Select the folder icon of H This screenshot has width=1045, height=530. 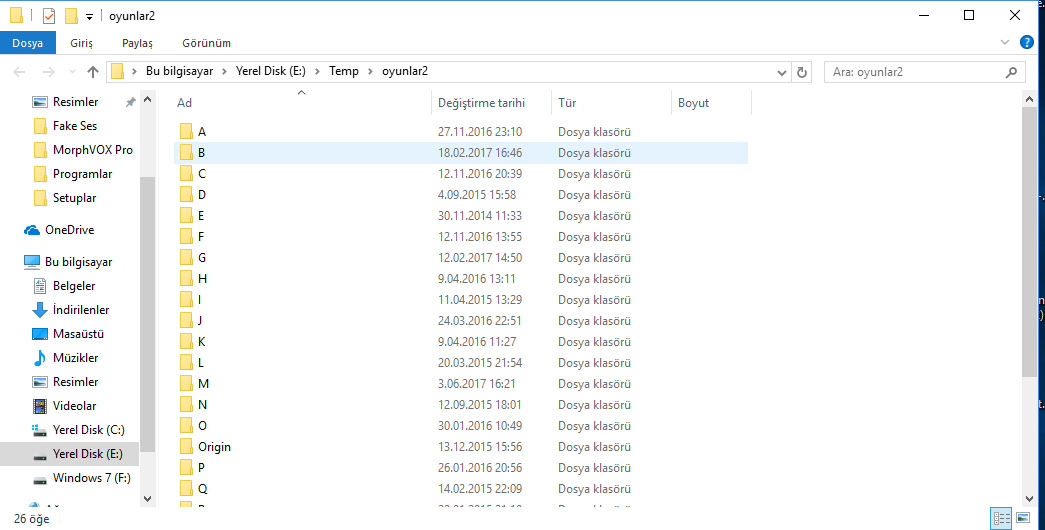(187, 279)
